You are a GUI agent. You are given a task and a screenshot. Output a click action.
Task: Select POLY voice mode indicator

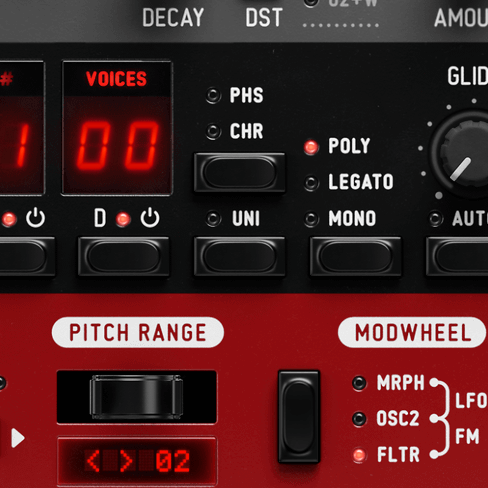click(x=311, y=147)
